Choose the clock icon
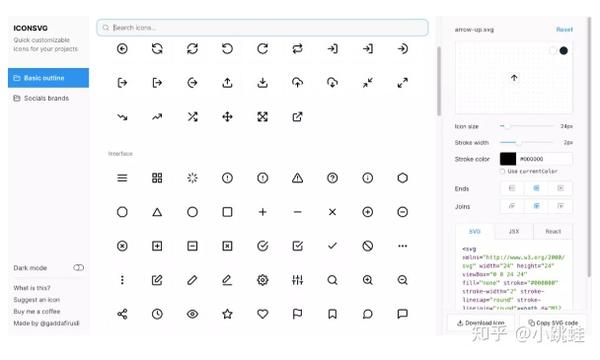Image resolution: width=600 pixels, height=360 pixels. click(x=157, y=314)
